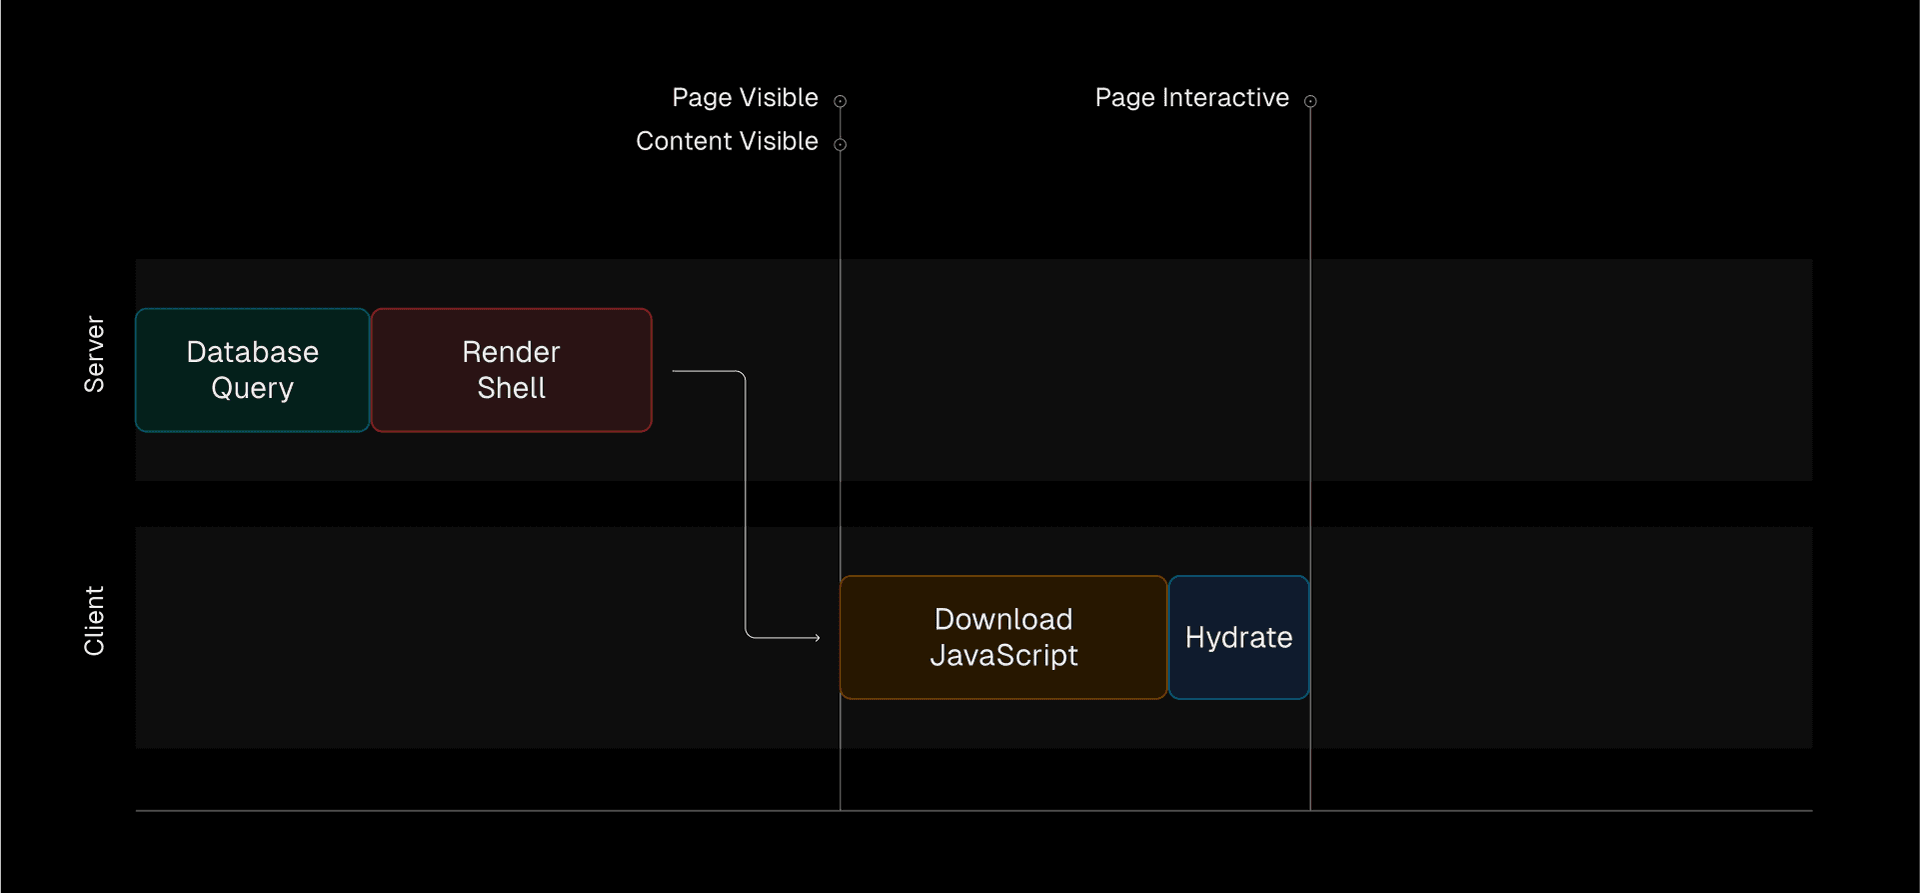Select the Render Shell block
Screen dimensions: 1920x893
[511, 370]
